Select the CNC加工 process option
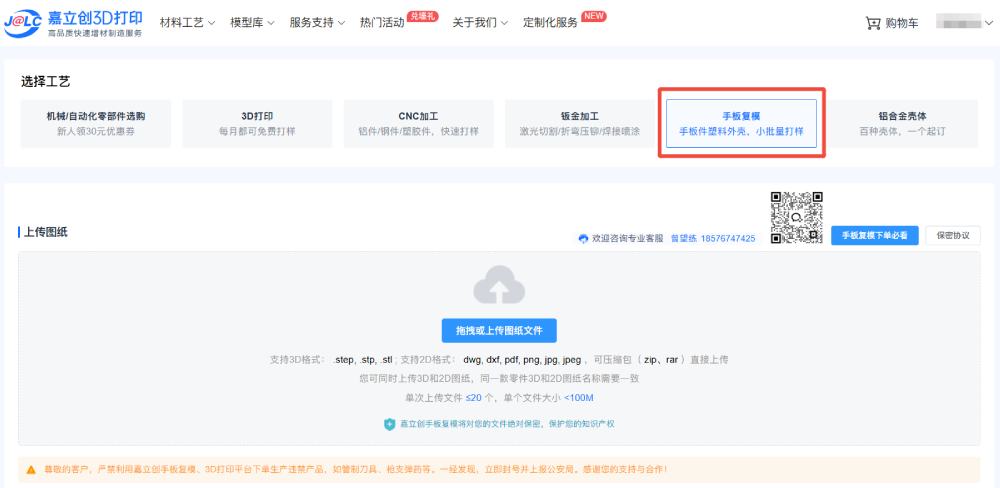Viewport: 1000px width, 488px height. pyautogui.click(x=418, y=123)
